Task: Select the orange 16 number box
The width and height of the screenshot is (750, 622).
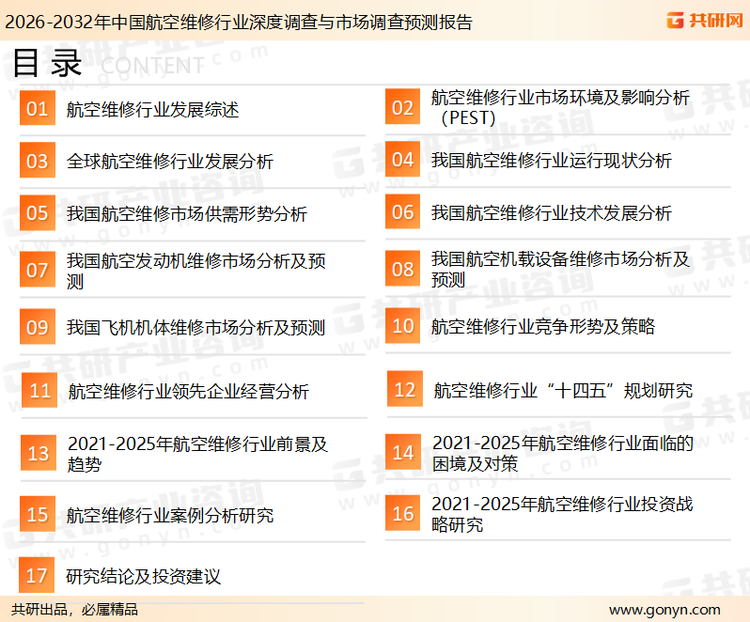Action: click(x=403, y=513)
